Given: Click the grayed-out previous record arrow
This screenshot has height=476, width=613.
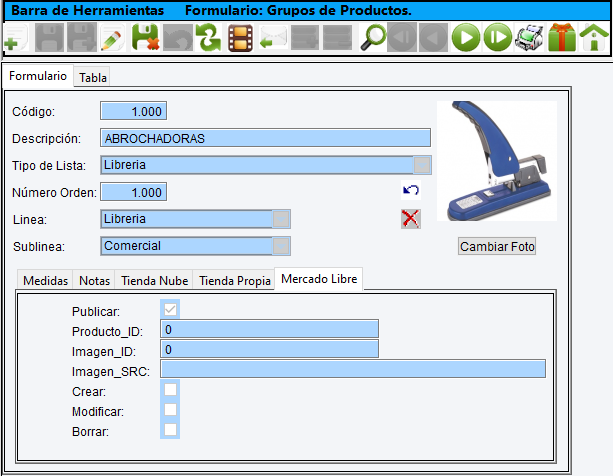Looking at the screenshot, I should pyautogui.click(x=433, y=38).
